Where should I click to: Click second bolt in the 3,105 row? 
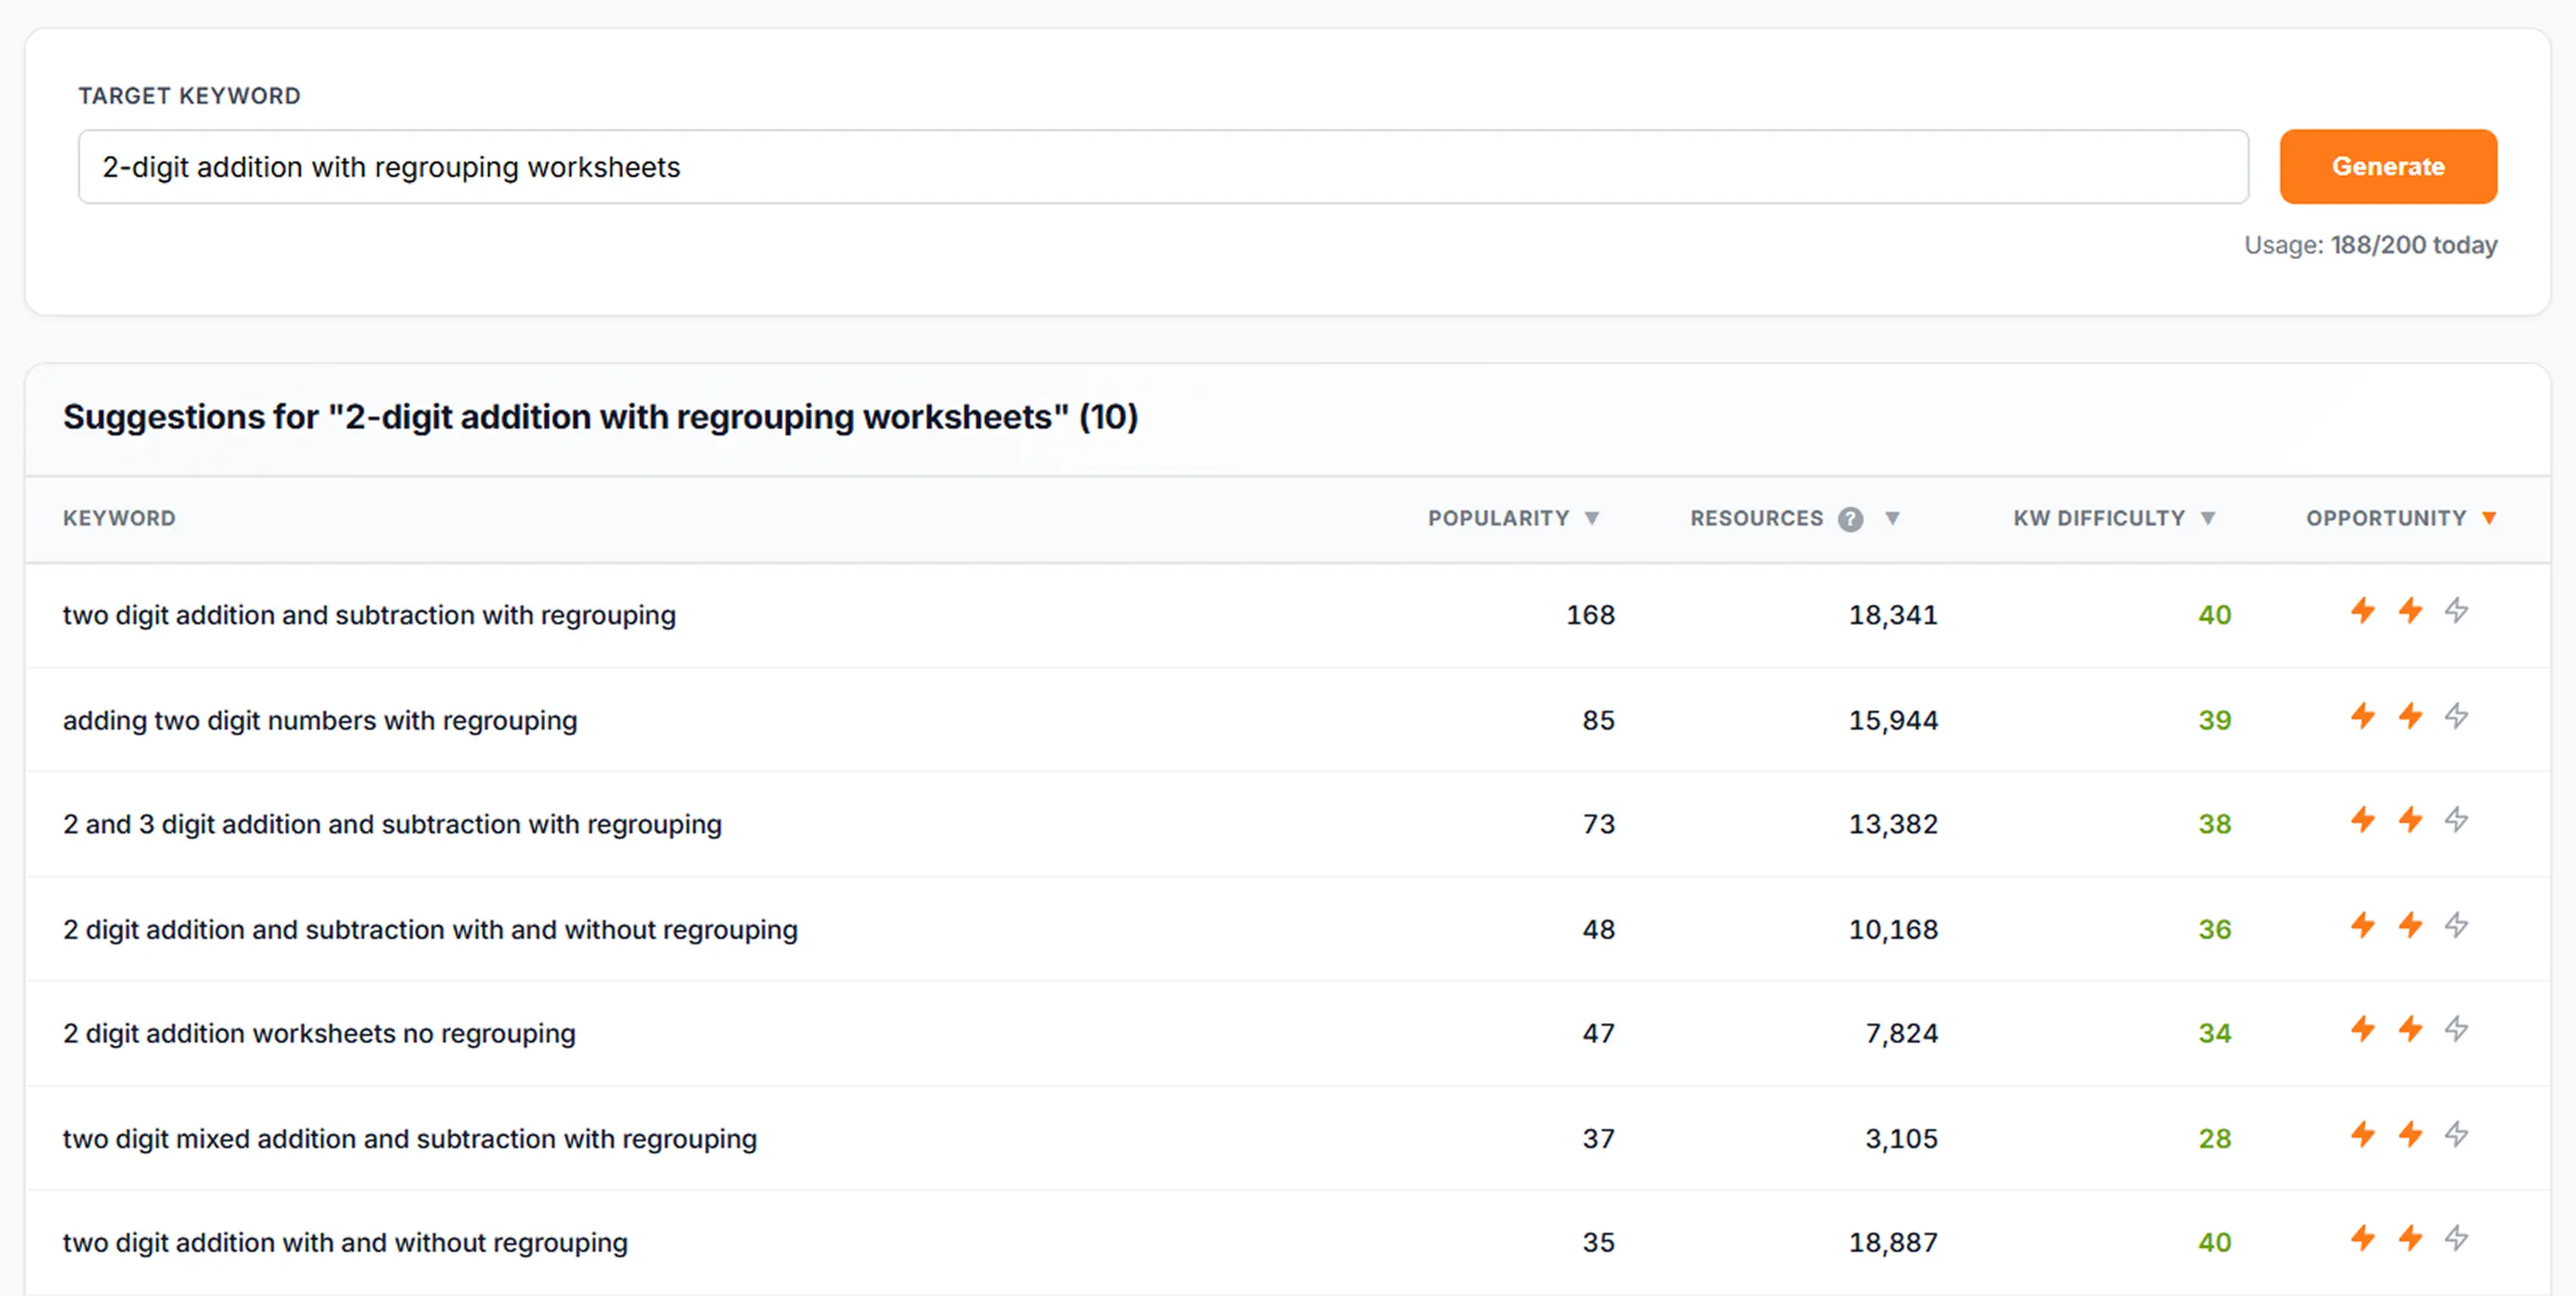coord(2410,1134)
